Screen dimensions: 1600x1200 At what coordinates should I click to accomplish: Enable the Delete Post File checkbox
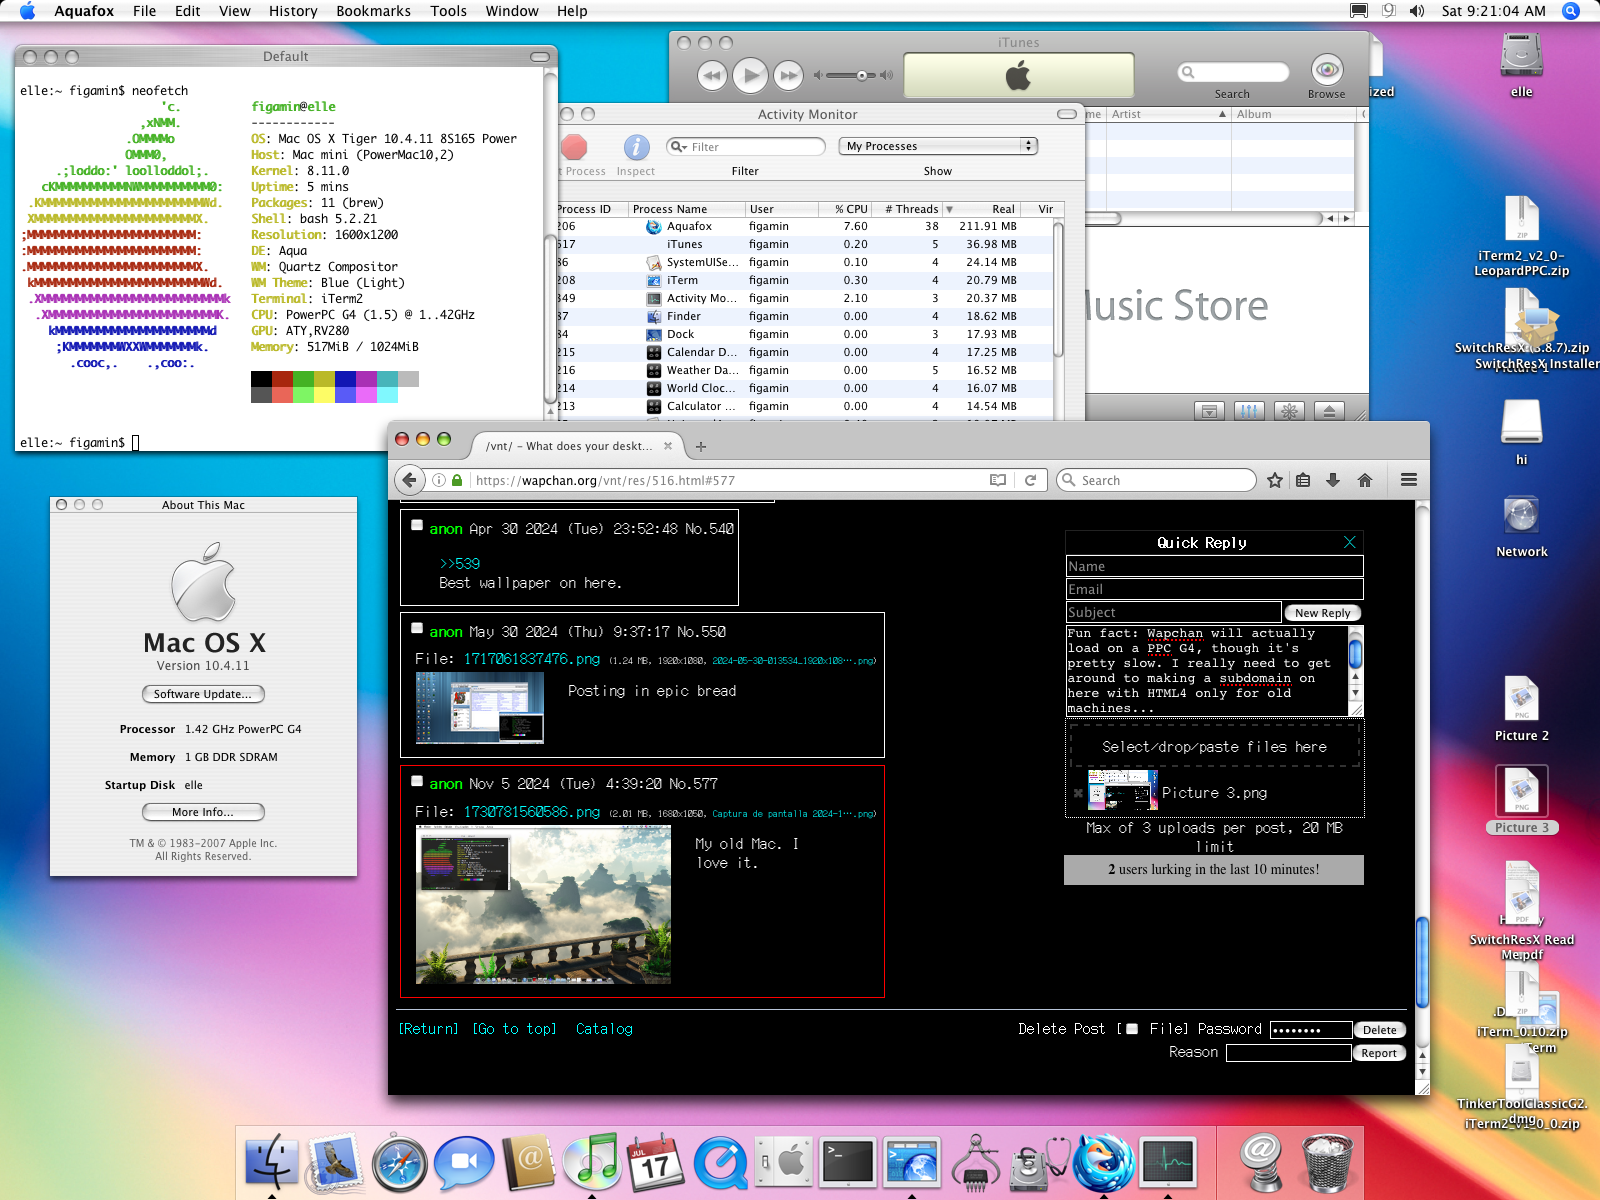[1132, 1029]
